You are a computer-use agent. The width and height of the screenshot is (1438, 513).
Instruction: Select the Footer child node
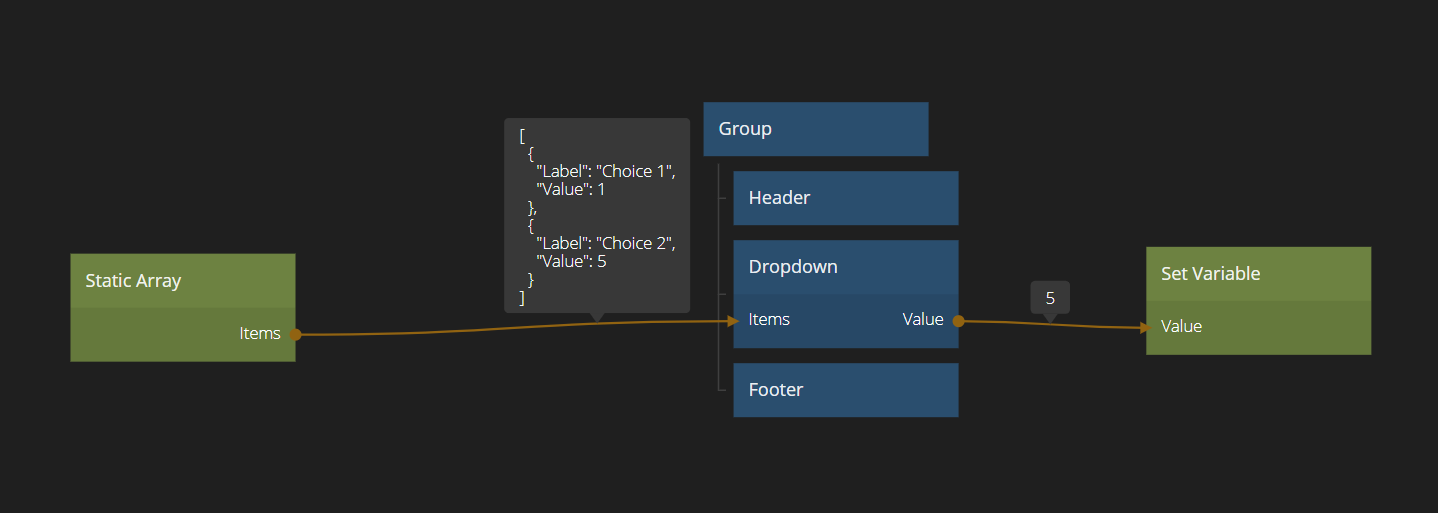coord(845,390)
